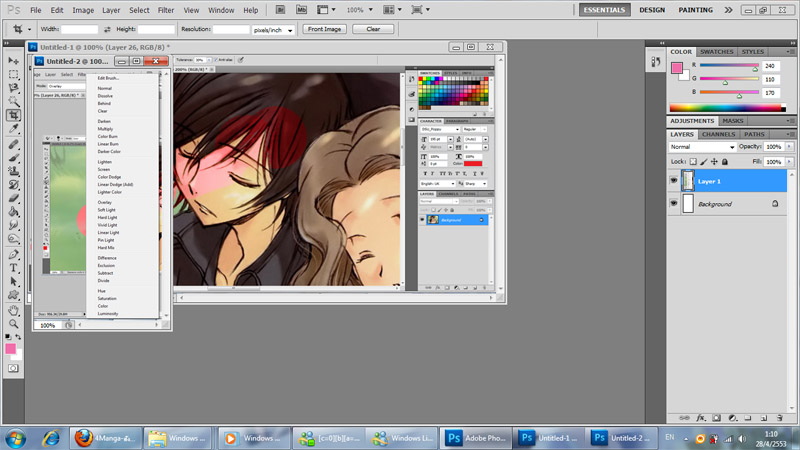Open the Fill slider arrow
The height and width of the screenshot is (450, 800).
pos(789,162)
